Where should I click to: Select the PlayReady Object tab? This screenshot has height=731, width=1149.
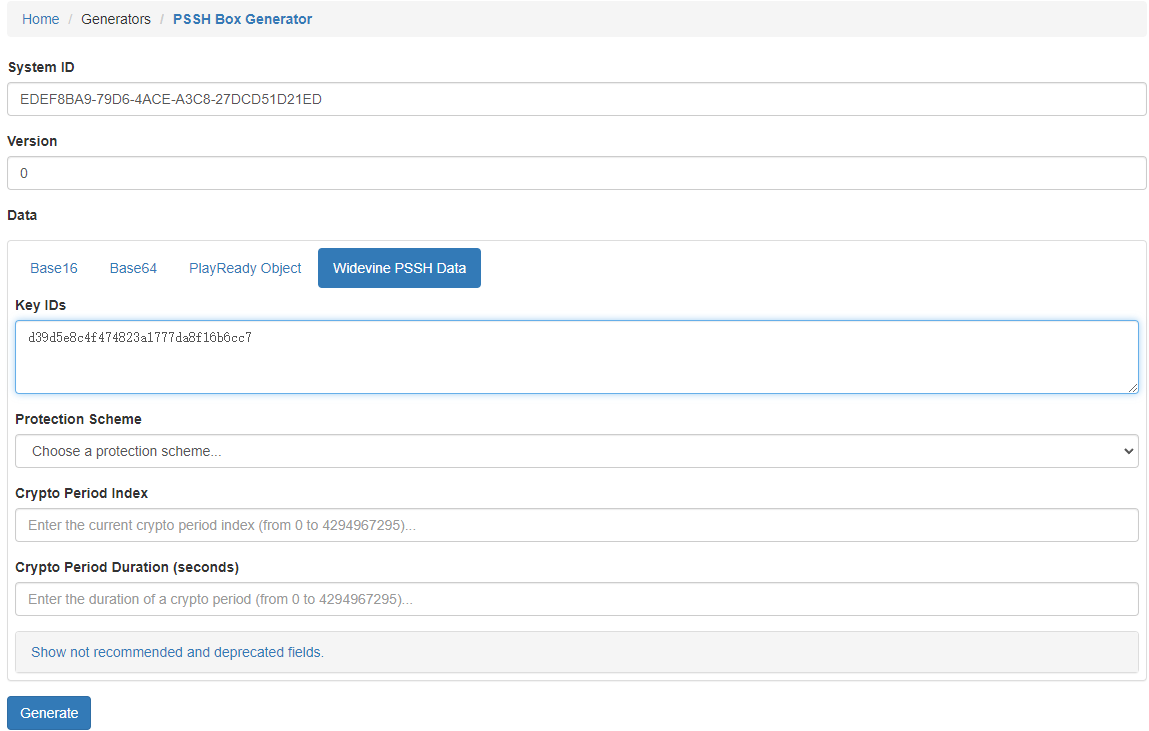(245, 268)
